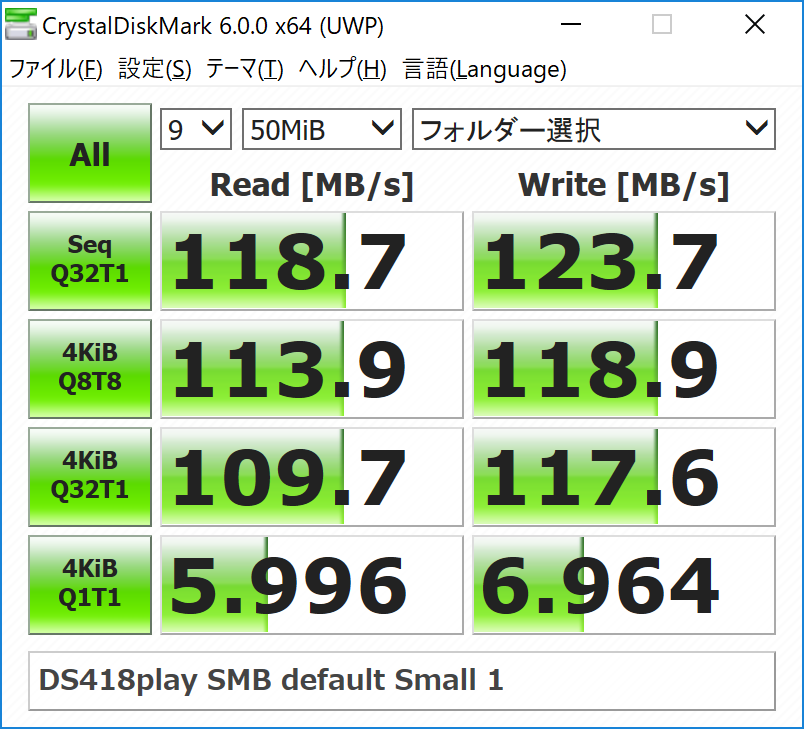The image size is (804, 729).
Task: Run all benchmarks with the All button
Action: [x=90, y=153]
